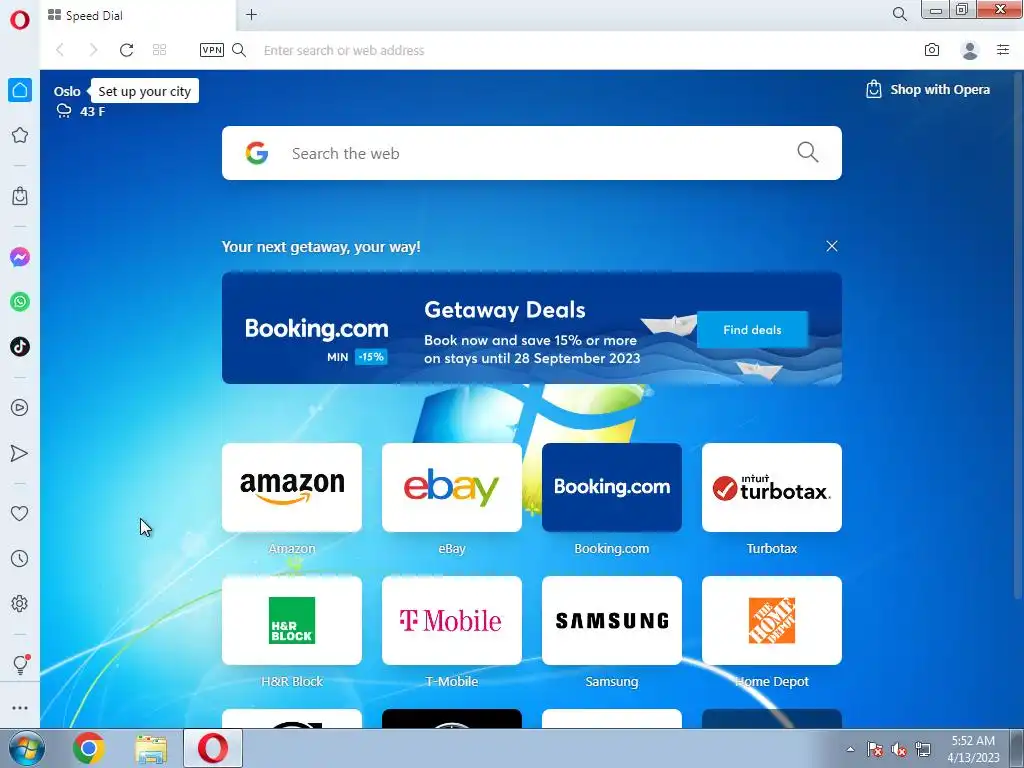Open the user profile avatar icon
The height and width of the screenshot is (768, 1024).
point(970,50)
